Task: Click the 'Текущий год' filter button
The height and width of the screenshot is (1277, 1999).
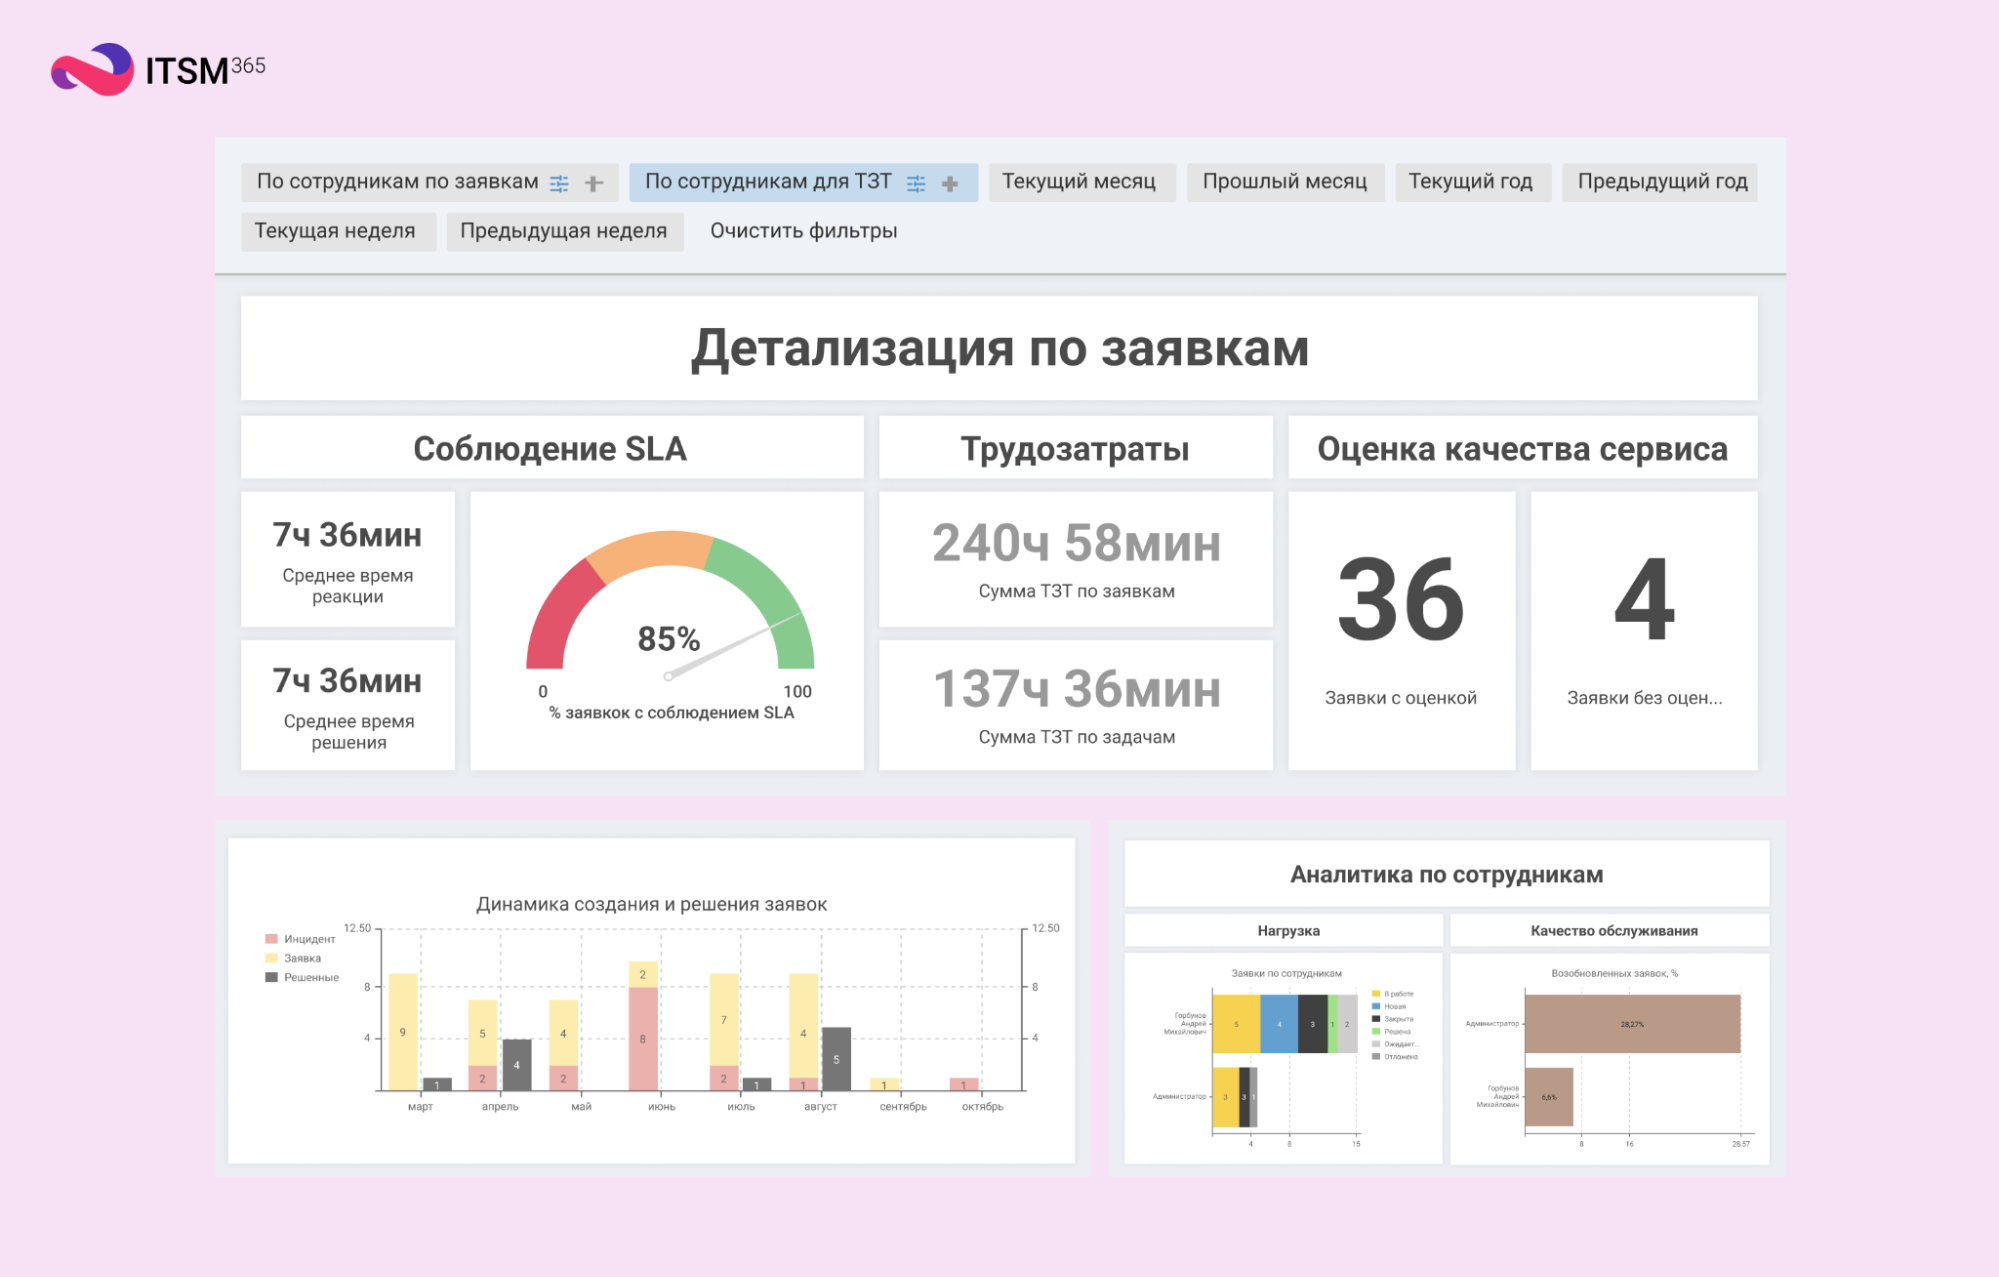Action: (x=1470, y=182)
